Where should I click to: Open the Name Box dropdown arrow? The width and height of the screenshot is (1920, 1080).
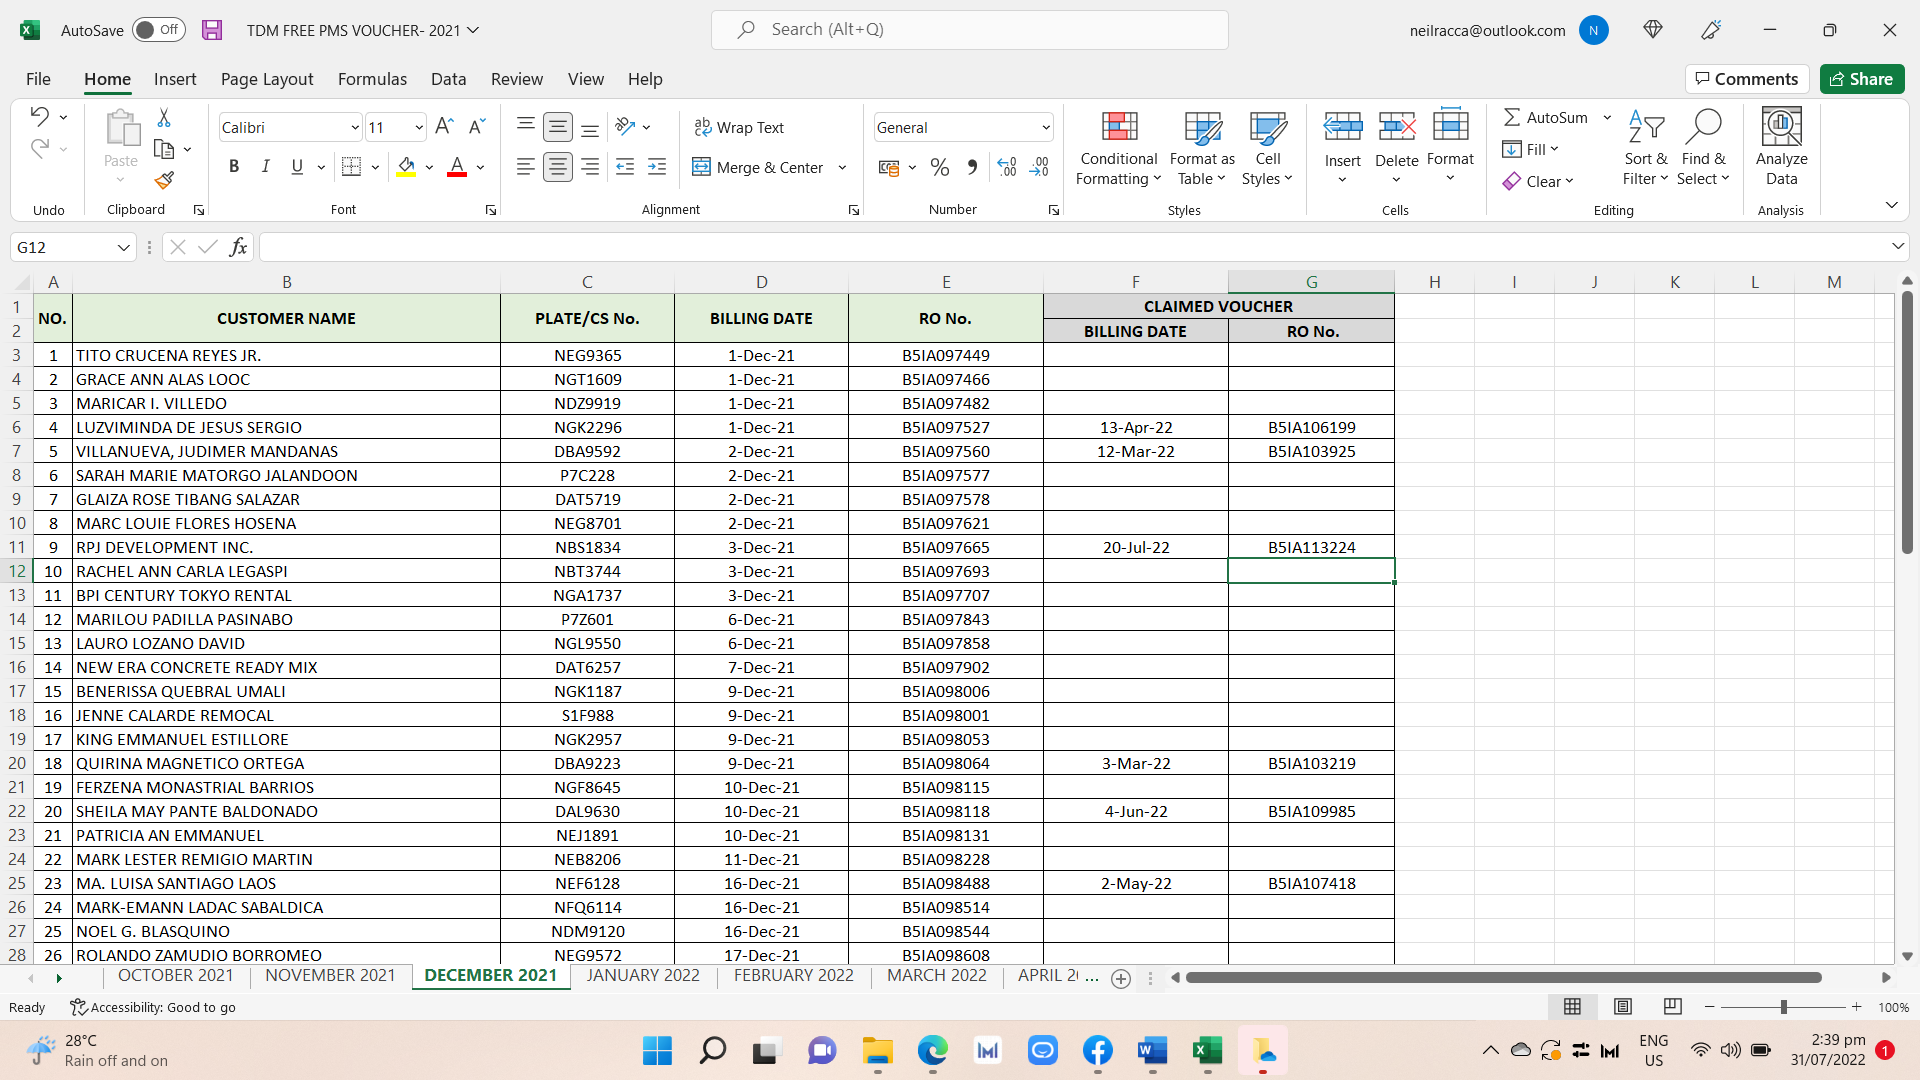123,247
